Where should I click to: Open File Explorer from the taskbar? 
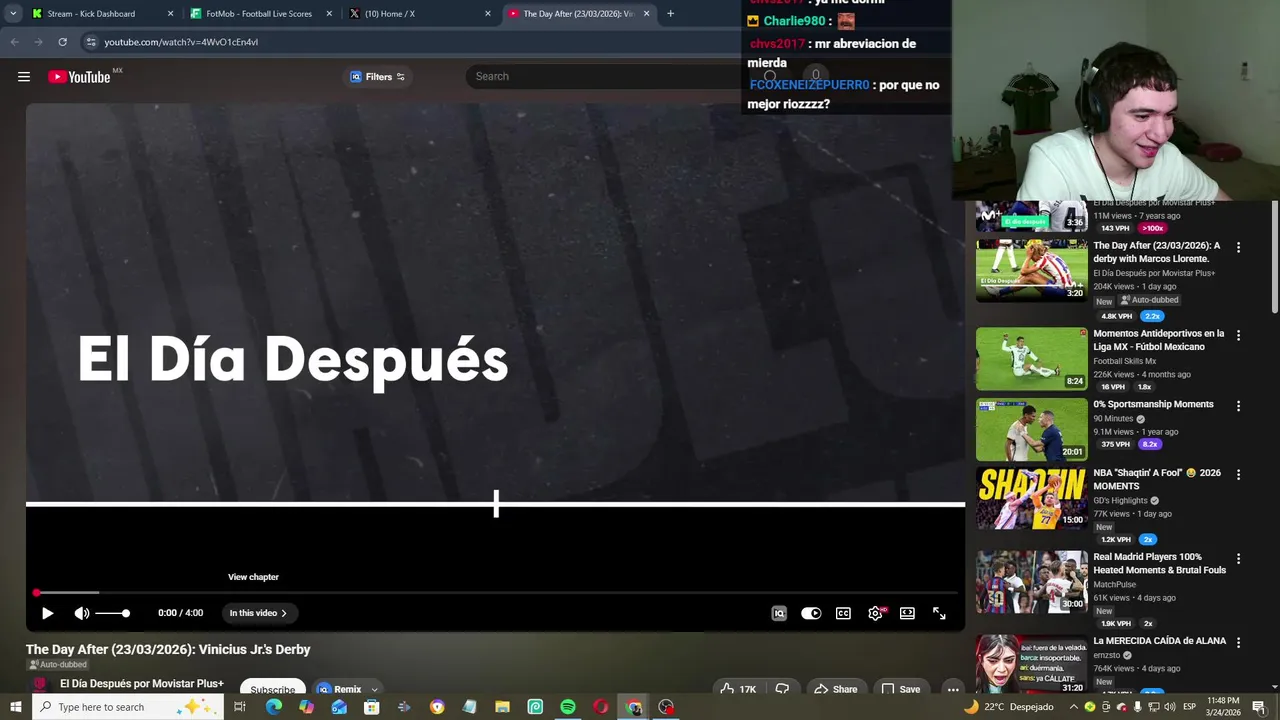point(502,707)
